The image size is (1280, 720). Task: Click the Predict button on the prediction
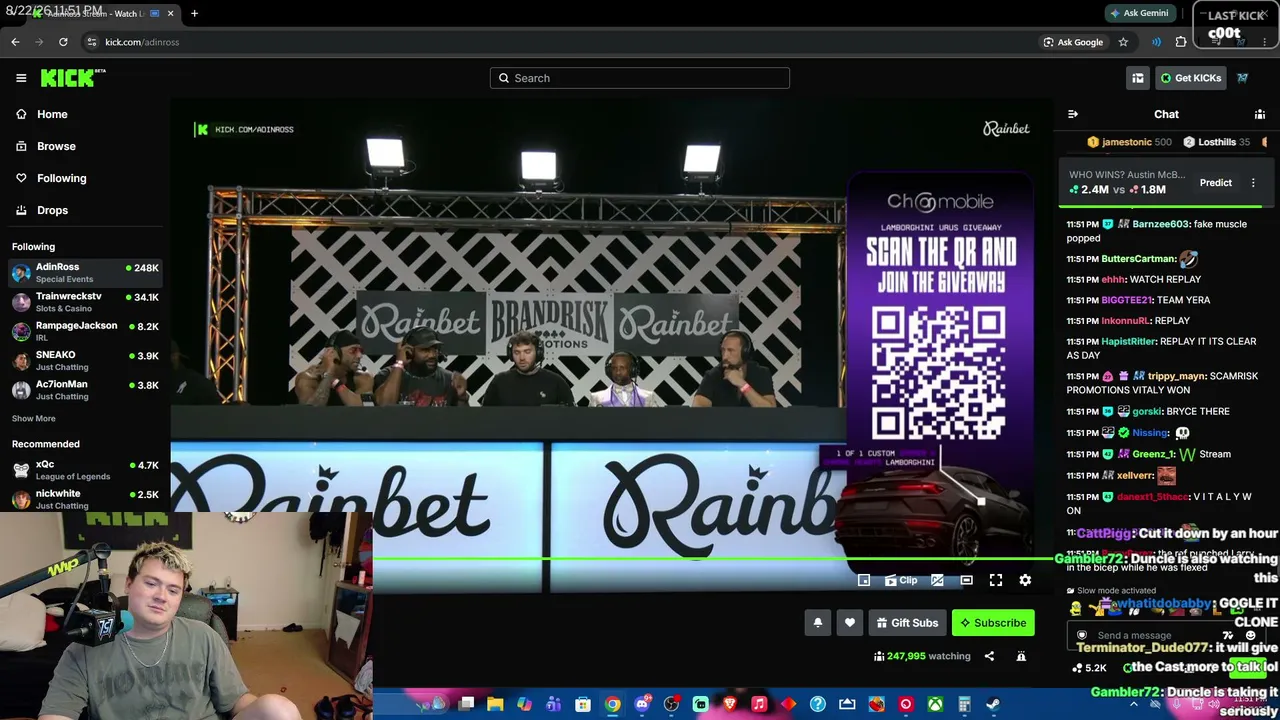coord(1216,183)
